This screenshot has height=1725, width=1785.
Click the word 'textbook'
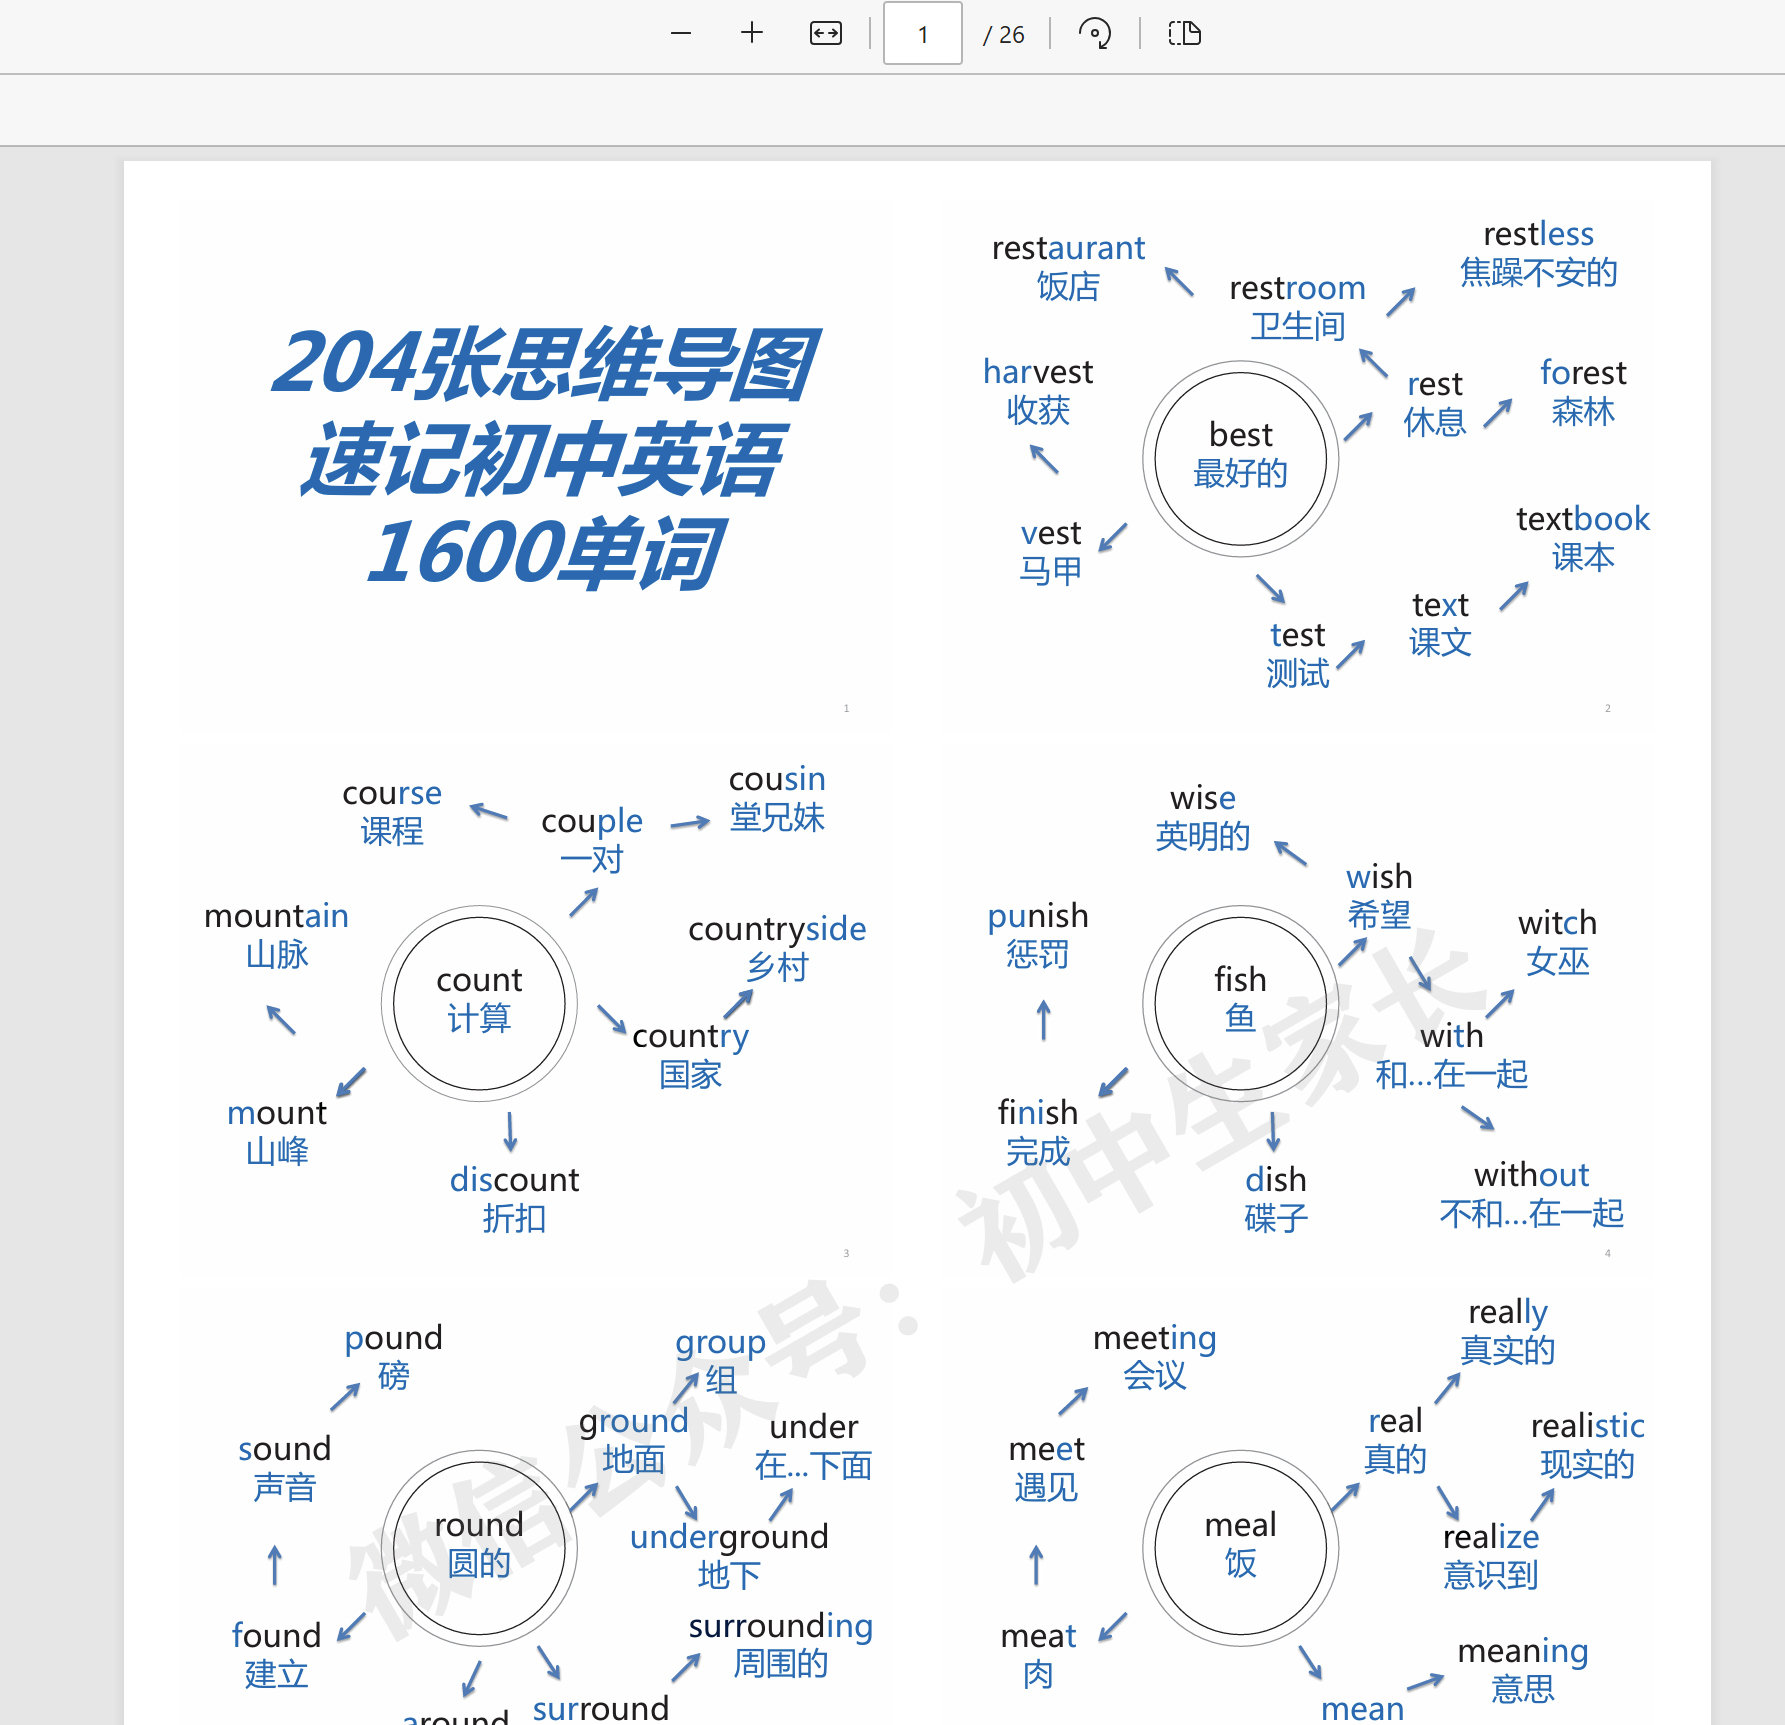click(x=1583, y=519)
